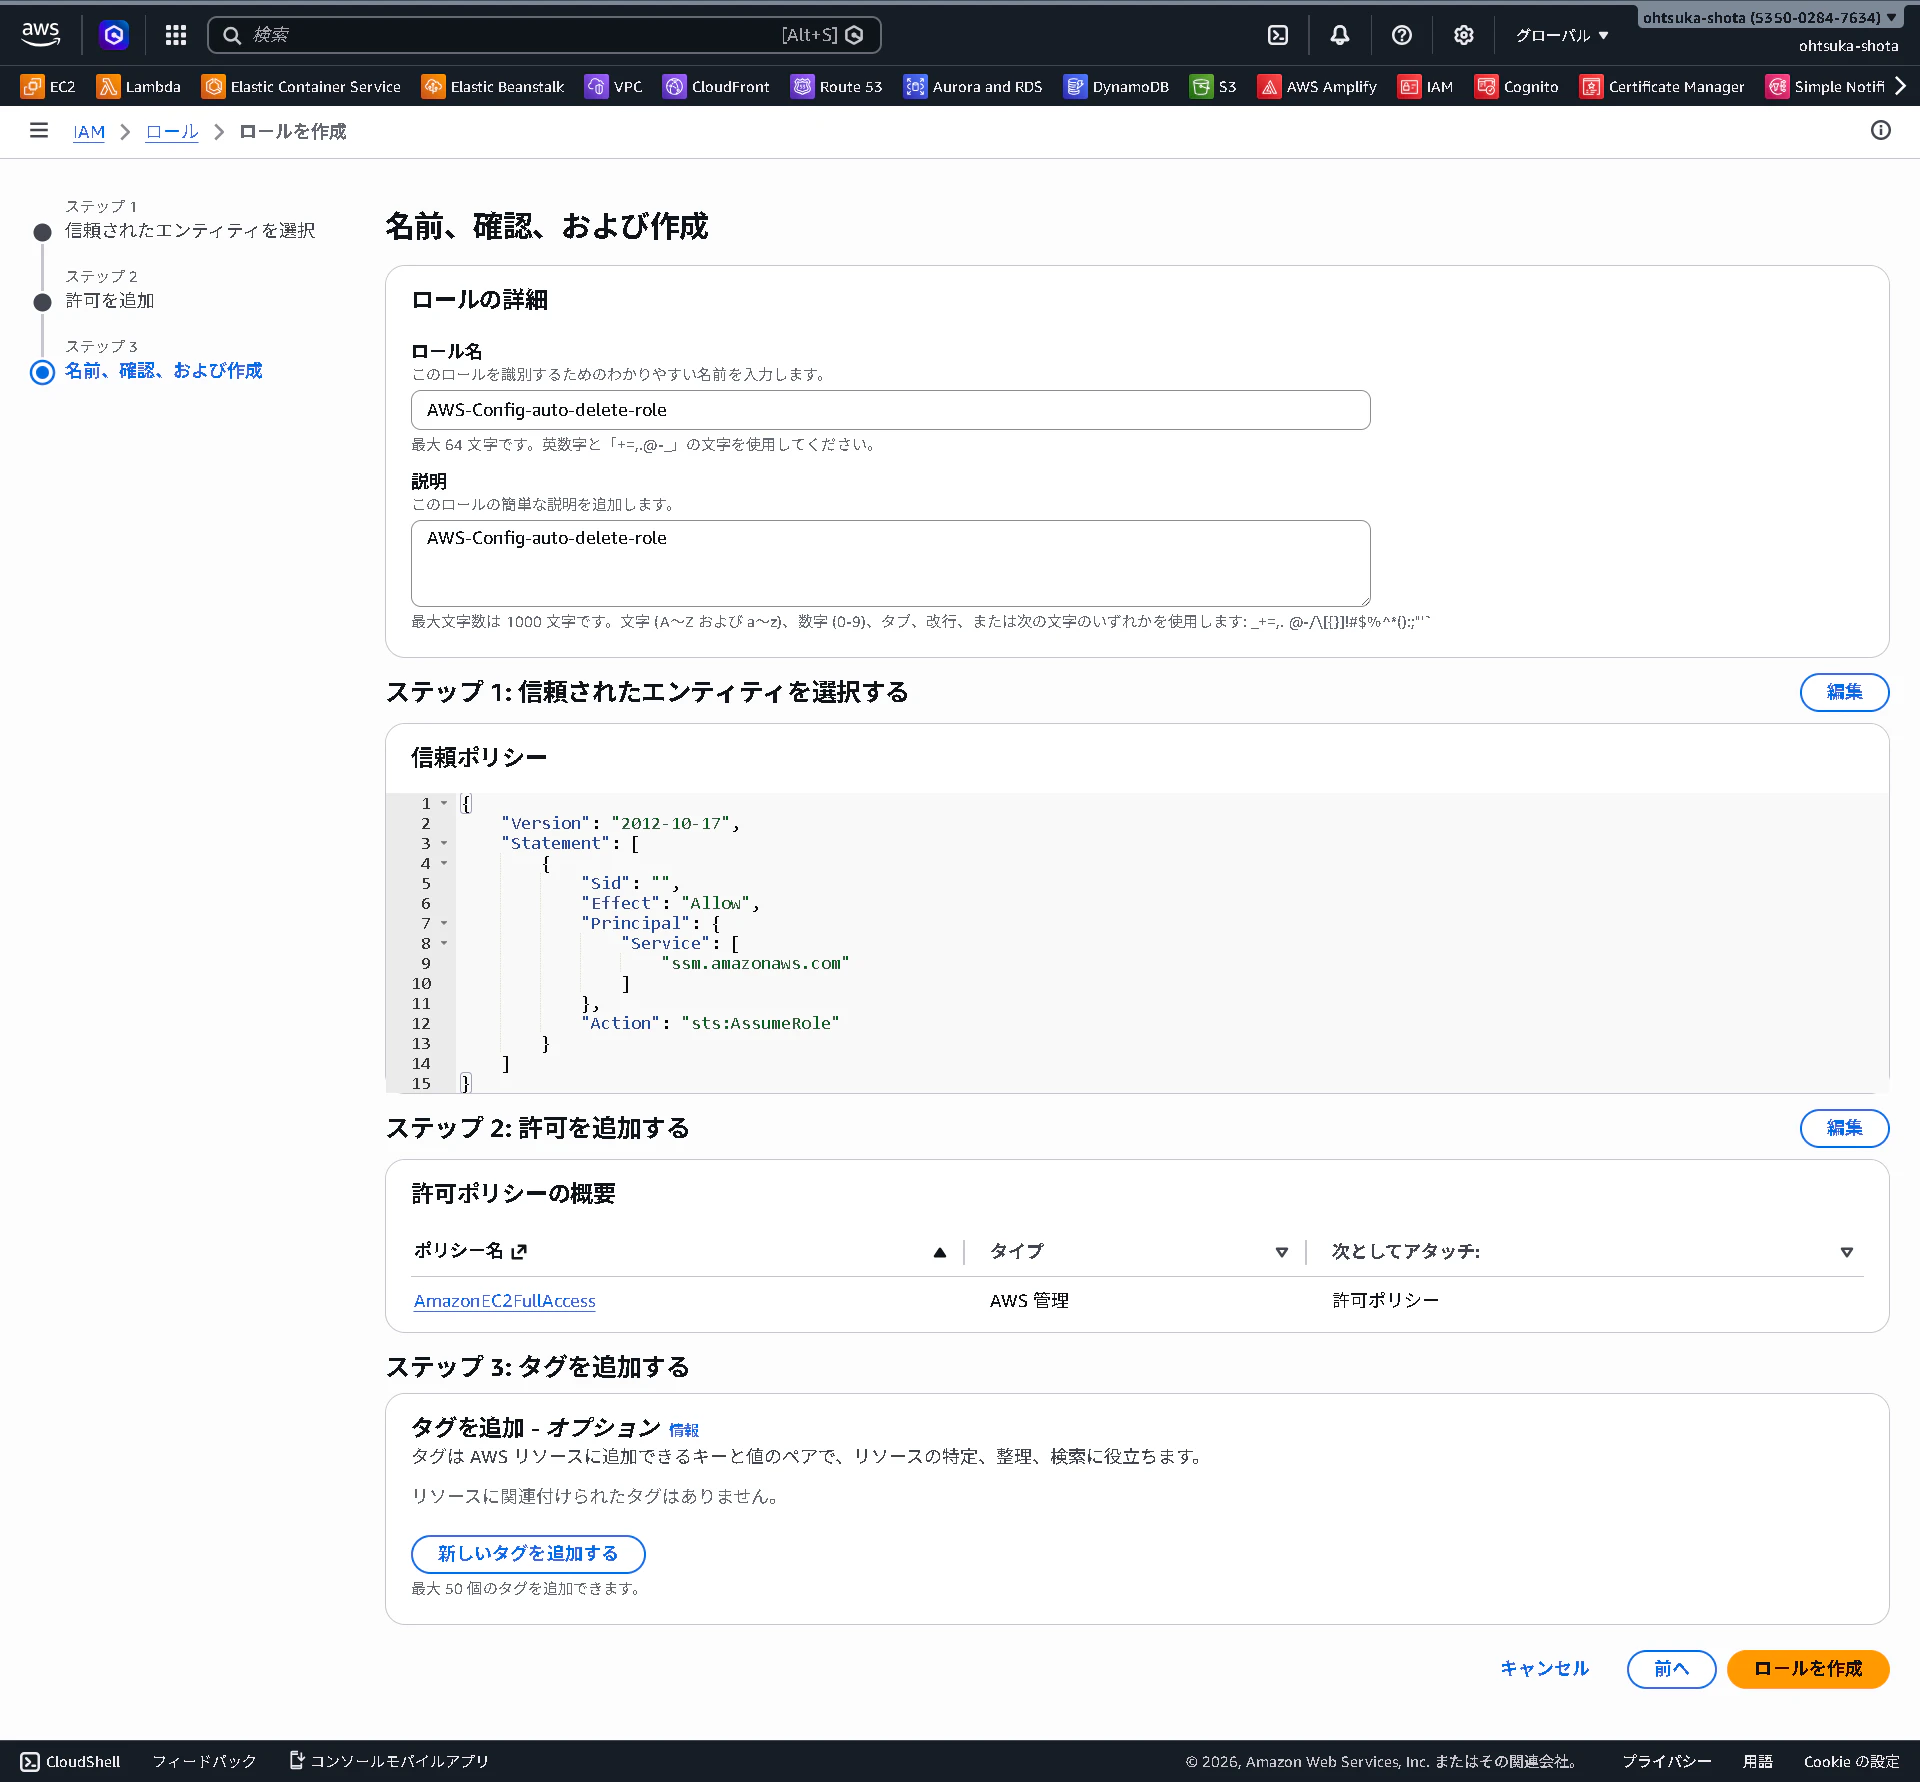Open VPC favorite shortcut
This screenshot has height=1782, width=1920.
(614, 87)
